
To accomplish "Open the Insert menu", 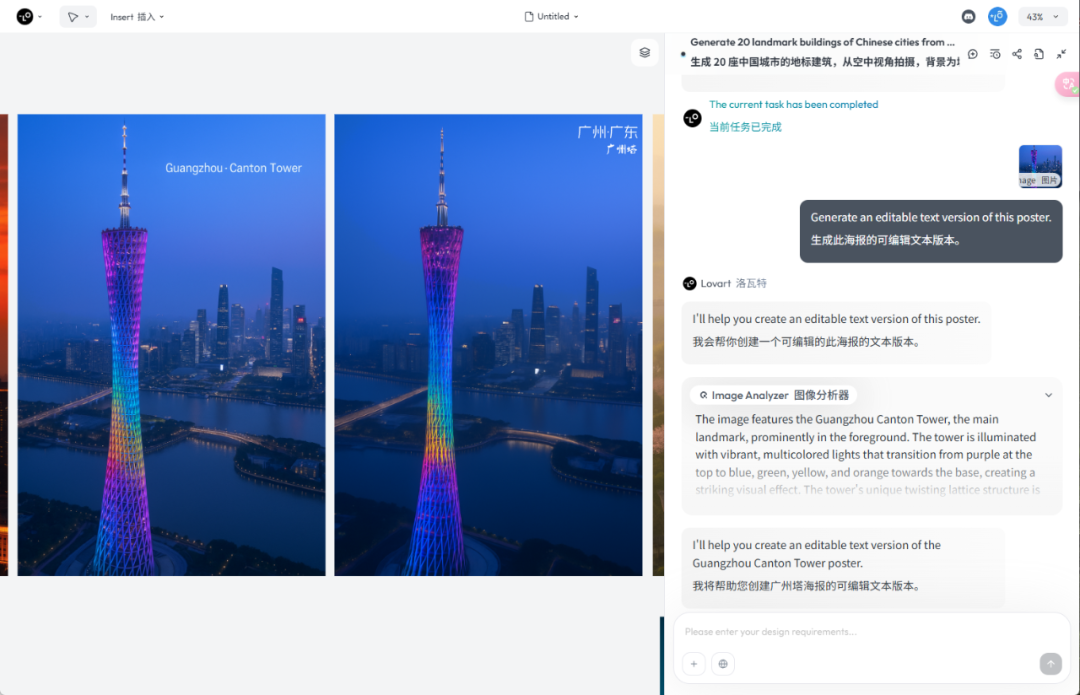I will click(137, 17).
